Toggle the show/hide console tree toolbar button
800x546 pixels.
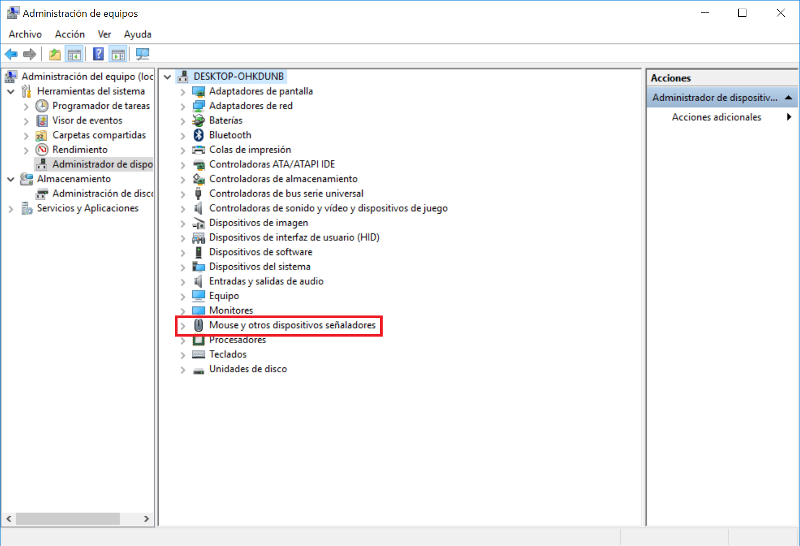click(74, 54)
